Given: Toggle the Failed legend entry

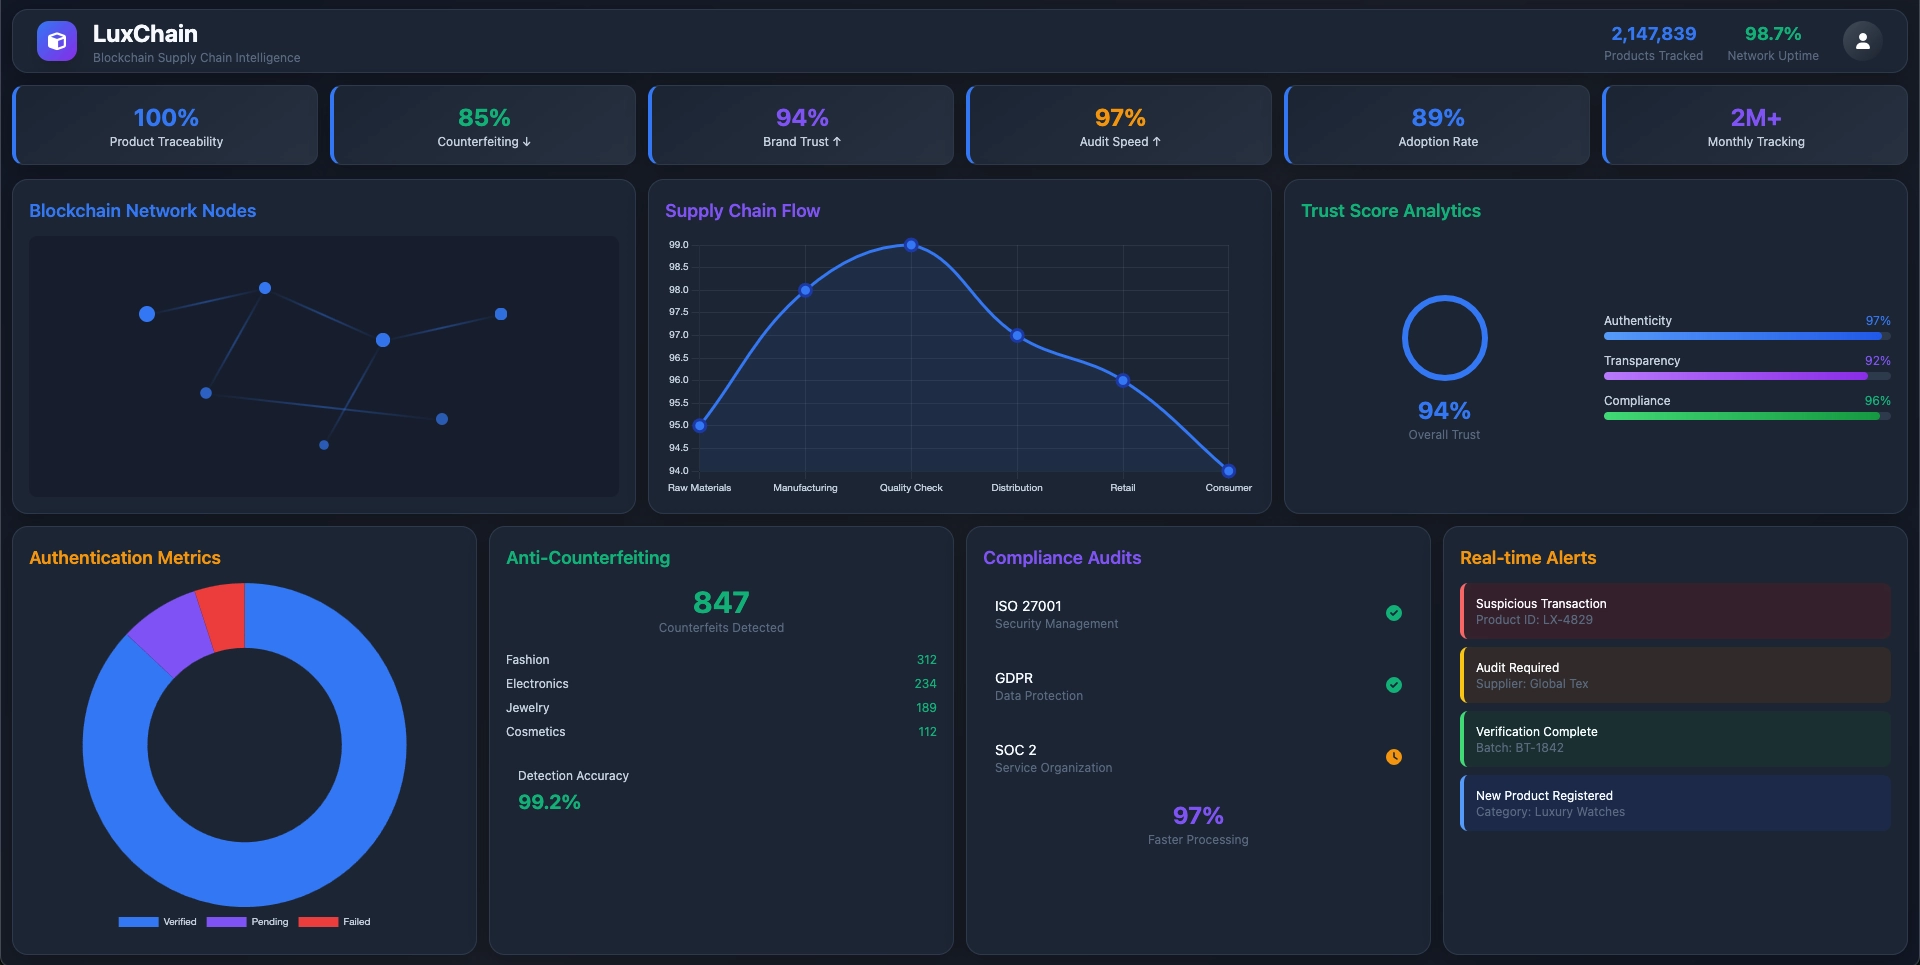Looking at the screenshot, I should (x=335, y=922).
